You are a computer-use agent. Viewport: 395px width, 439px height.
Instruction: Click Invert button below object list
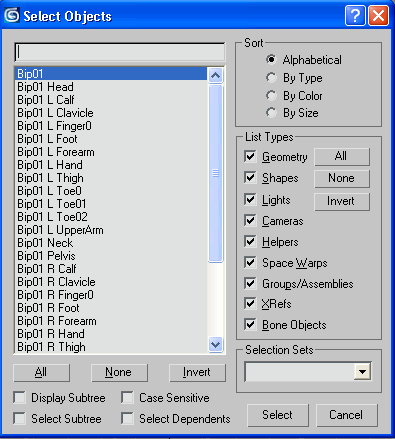197,372
